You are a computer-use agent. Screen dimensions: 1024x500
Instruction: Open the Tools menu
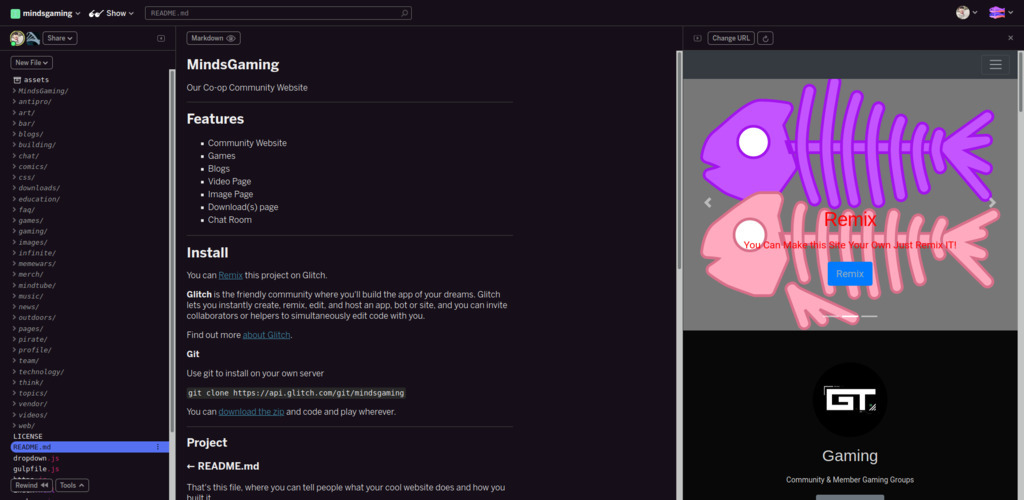71,485
